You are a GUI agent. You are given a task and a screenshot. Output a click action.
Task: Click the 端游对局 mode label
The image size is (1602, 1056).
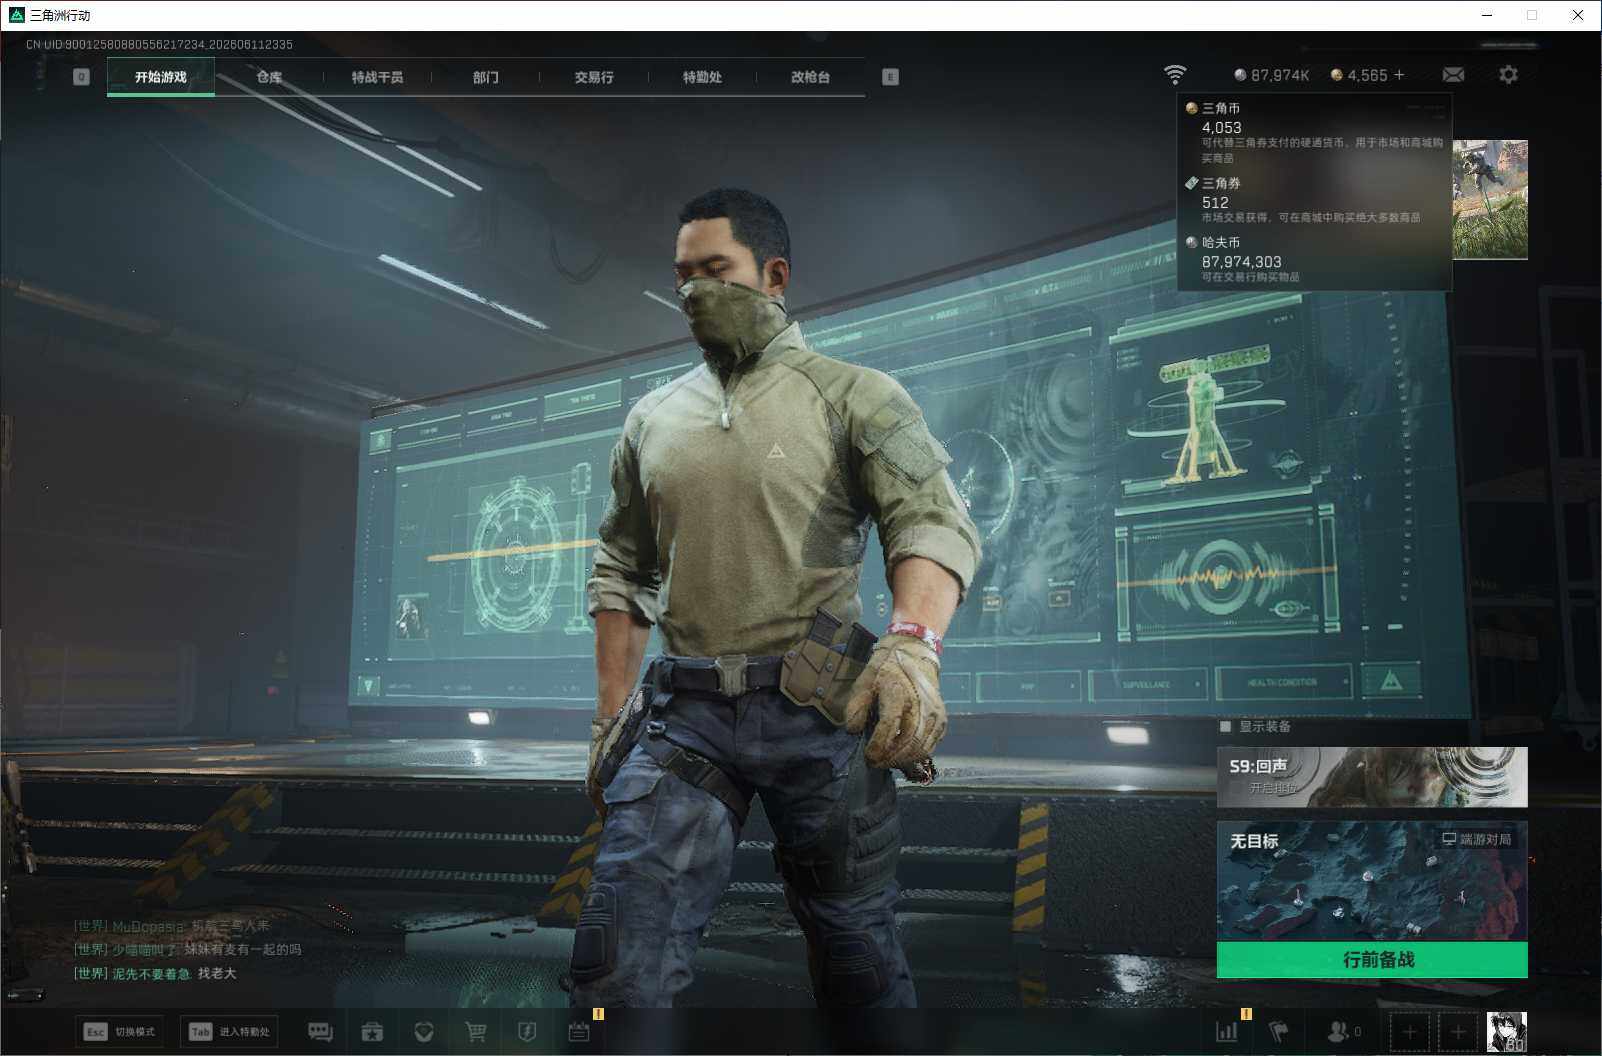click(1476, 839)
